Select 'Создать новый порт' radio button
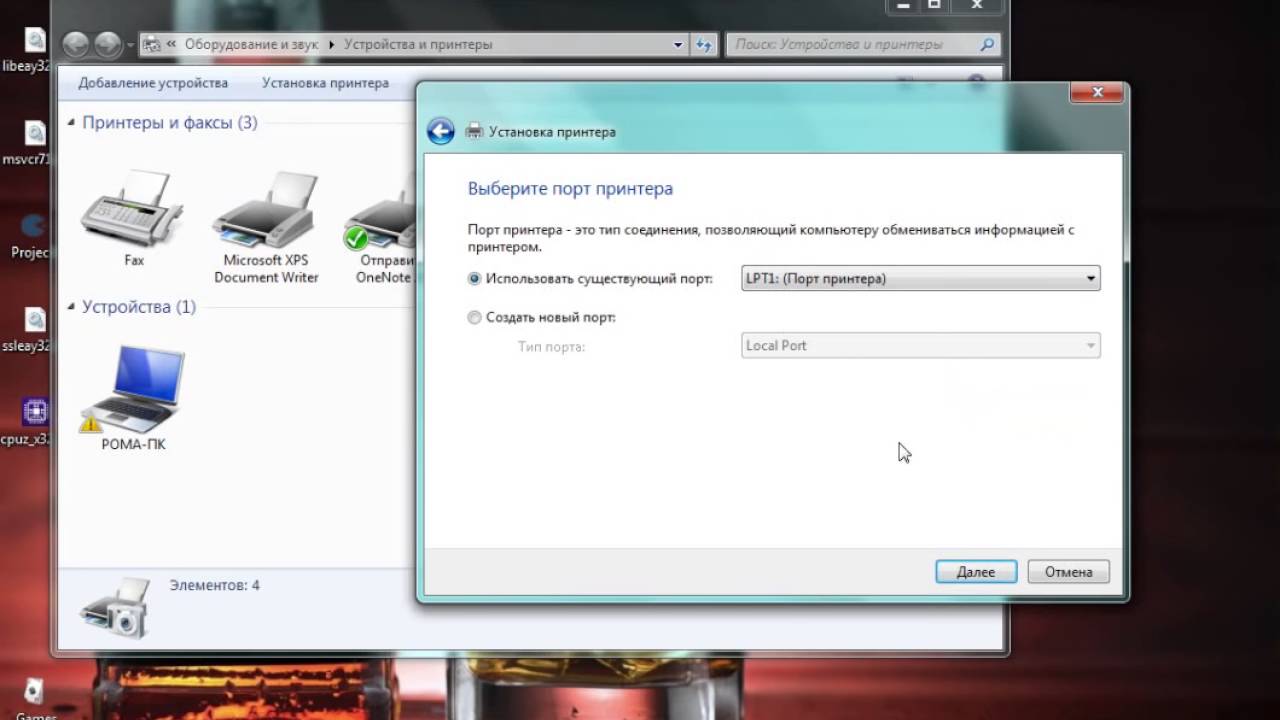Viewport: 1280px width, 720px height. [475, 317]
